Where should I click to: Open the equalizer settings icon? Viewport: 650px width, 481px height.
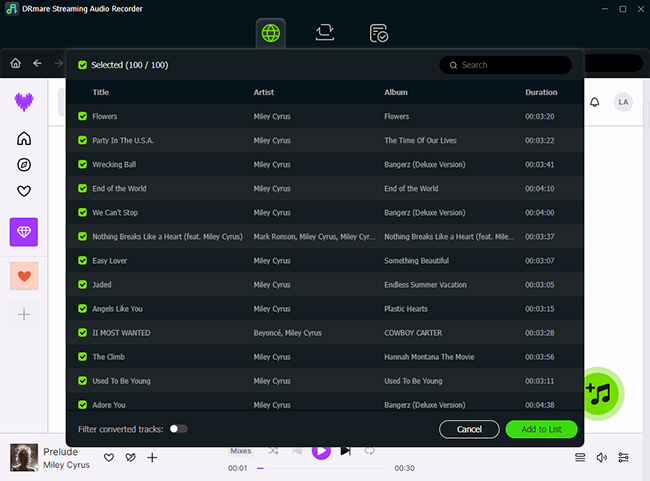pyautogui.click(x=623, y=457)
